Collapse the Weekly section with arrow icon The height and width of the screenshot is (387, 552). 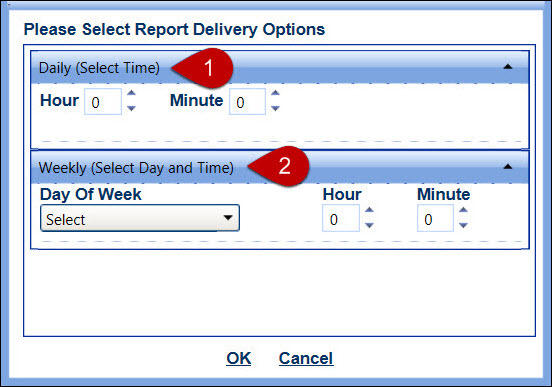508,167
